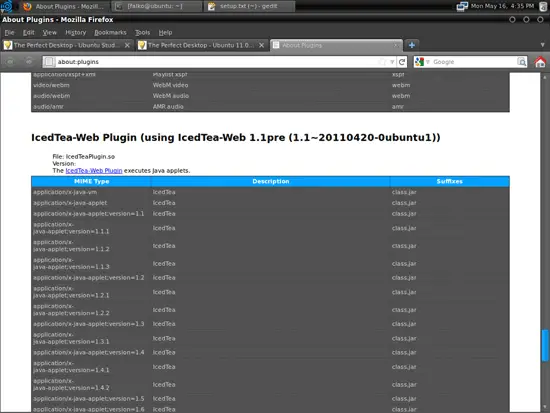This screenshot has height=413, width=550.
Task: Click the about:plugins address field
Action: 217,62
